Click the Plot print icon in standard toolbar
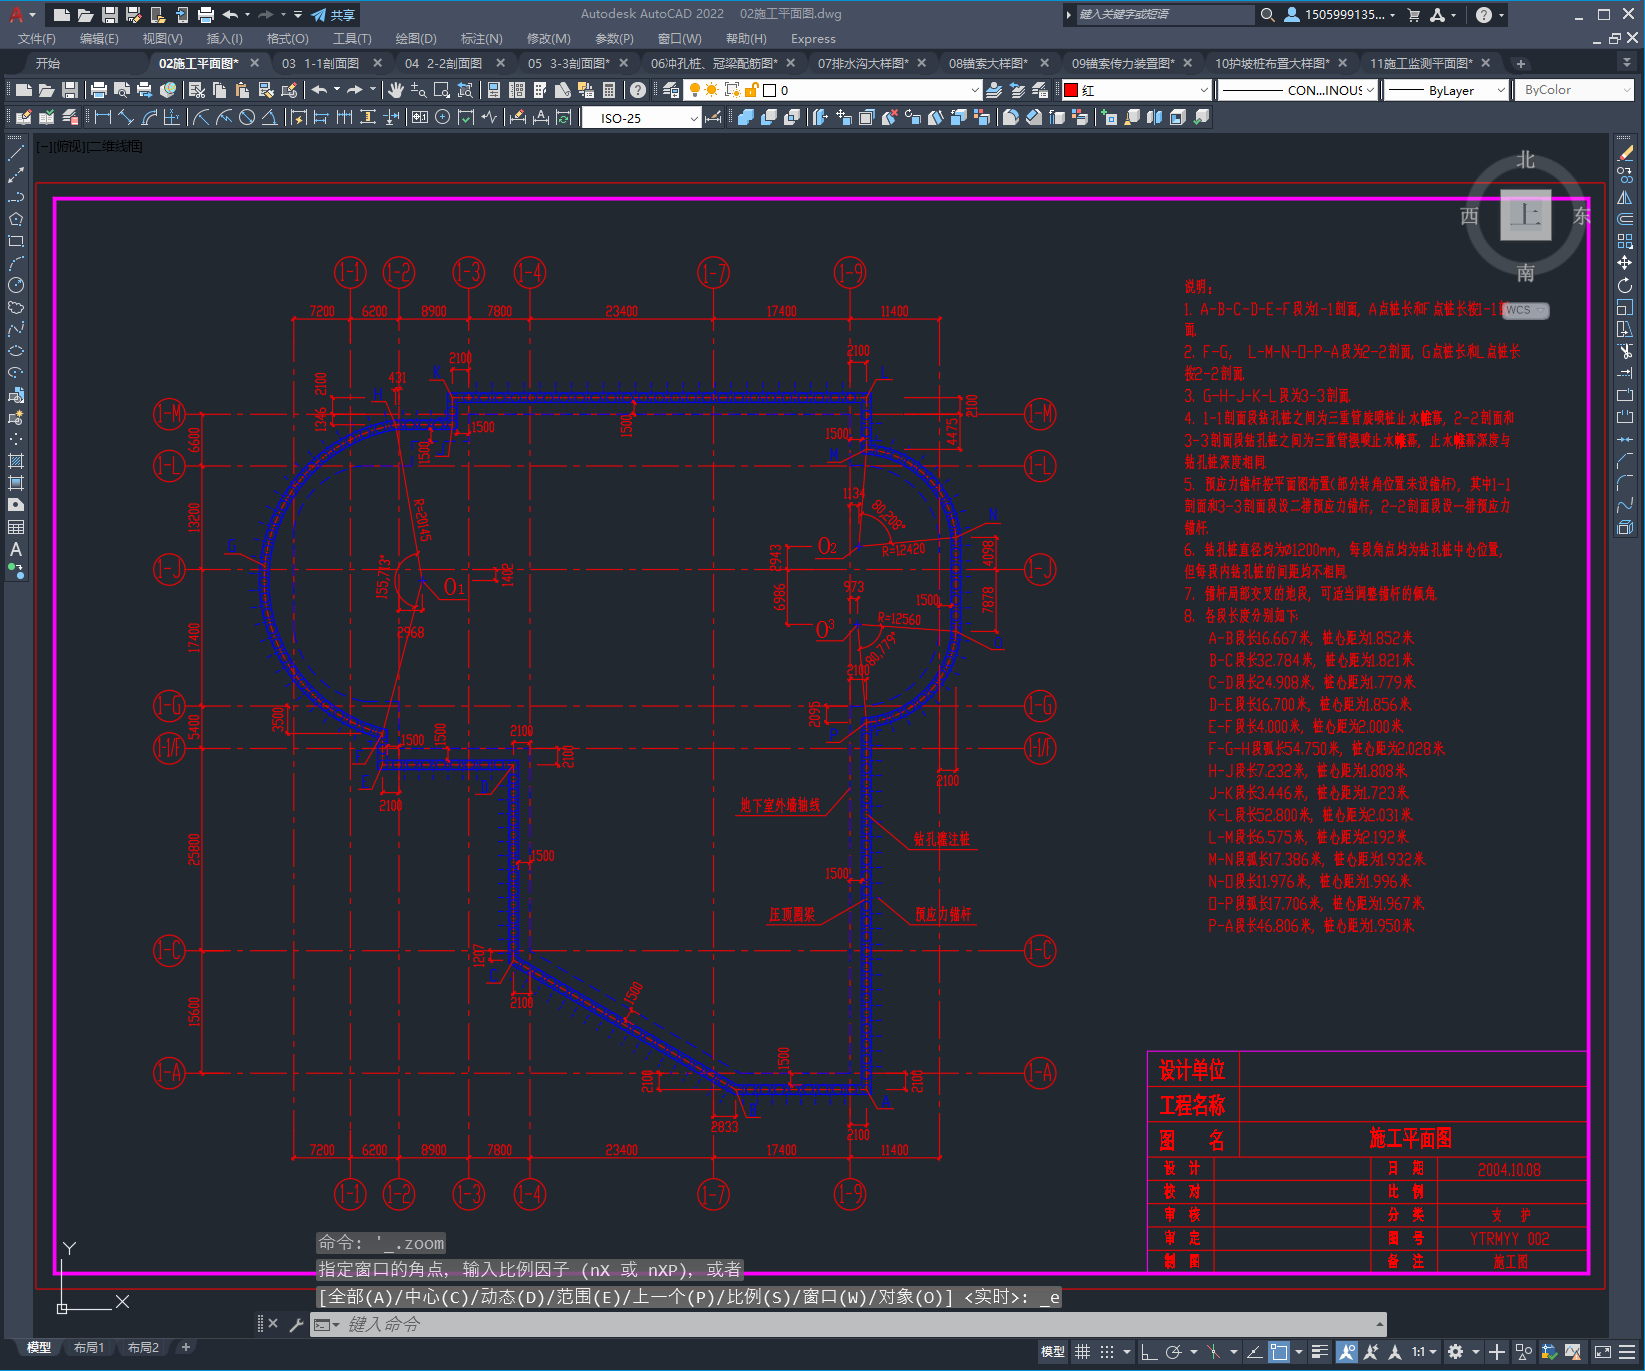The image size is (1645, 1371). pyautogui.click(x=99, y=90)
